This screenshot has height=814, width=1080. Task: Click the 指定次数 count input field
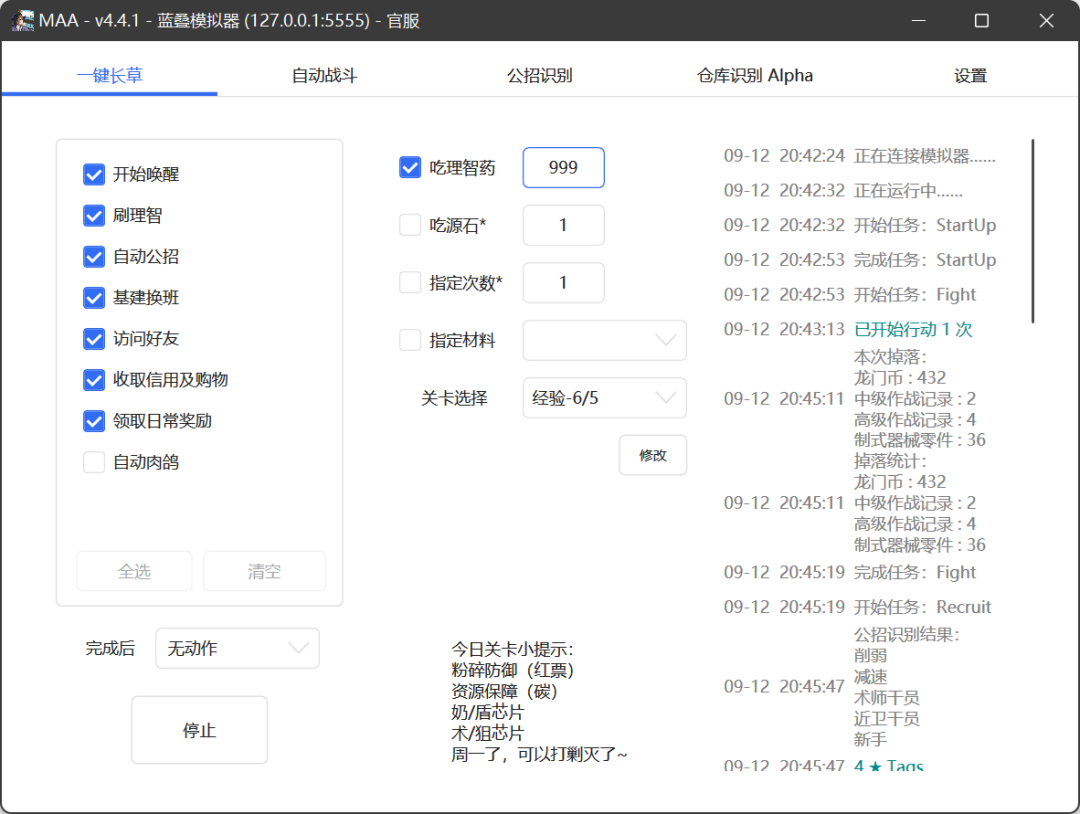point(563,282)
